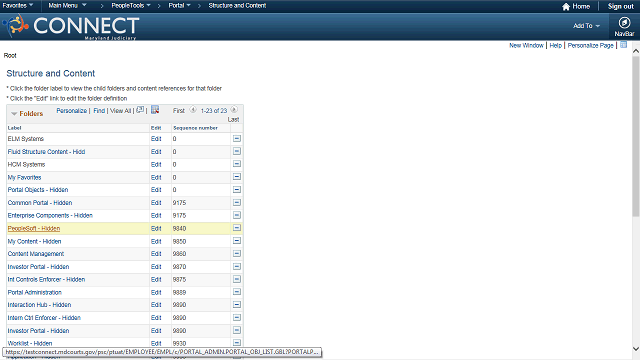Image resolution: width=640 pixels, height=360 pixels.
Task: Open Fluid Structure Content folder
Action: click(47, 152)
